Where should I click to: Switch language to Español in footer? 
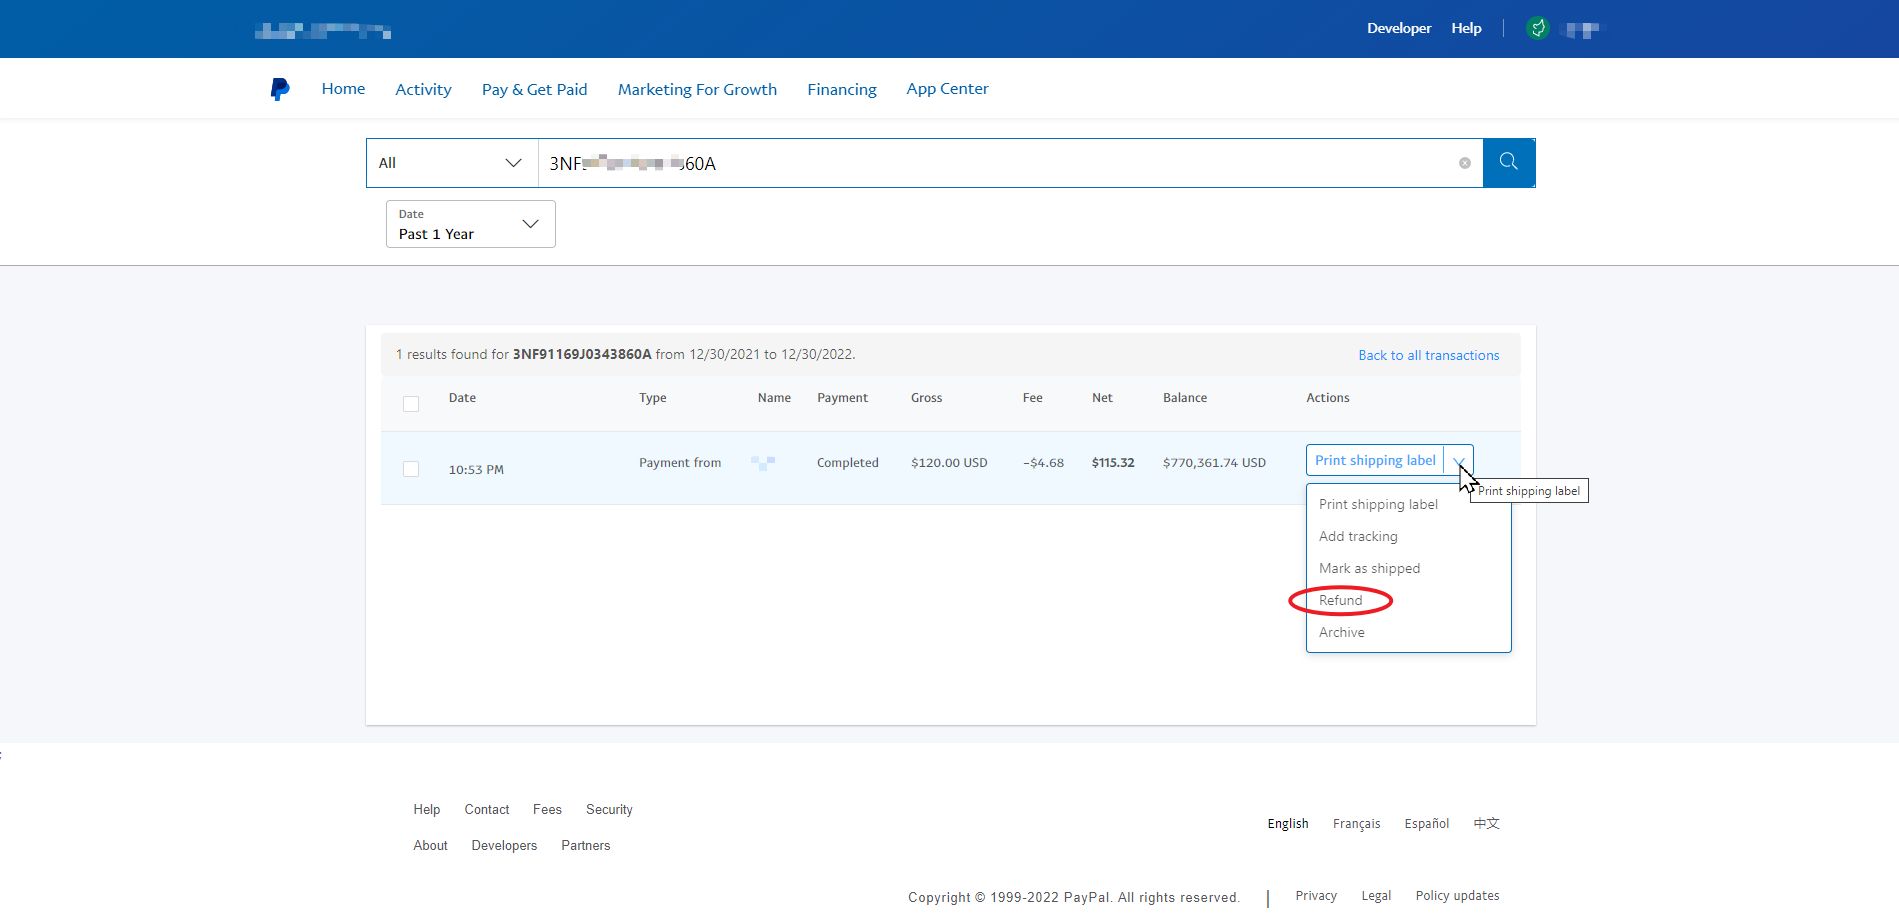[x=1426, y=823]
